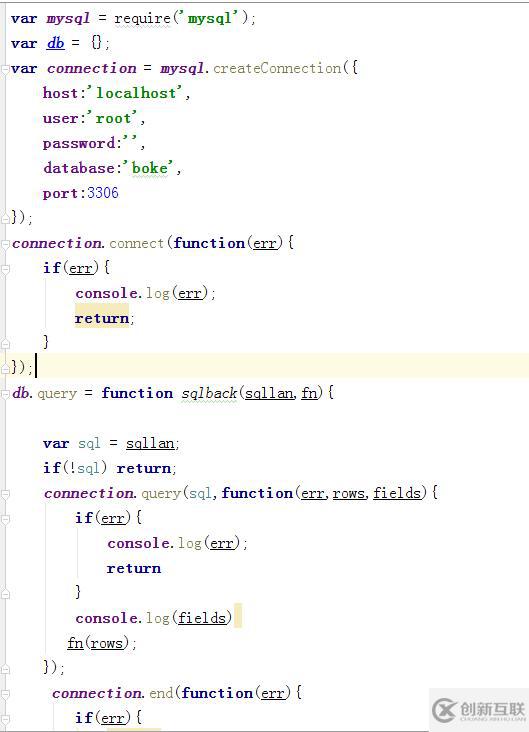The width and height of the screenshot is (529, 732).
Task: Click the sqlback function name
Action: [x=209, y=394]
